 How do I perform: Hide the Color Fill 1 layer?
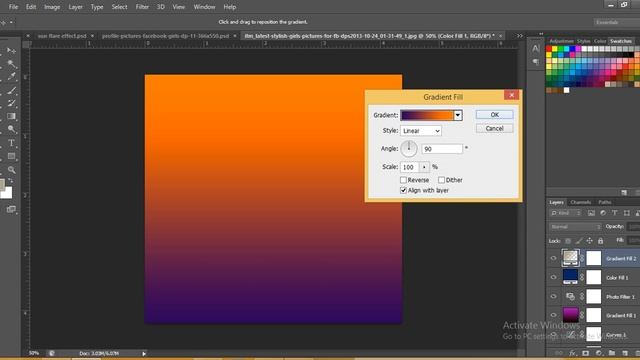point(553,278)
